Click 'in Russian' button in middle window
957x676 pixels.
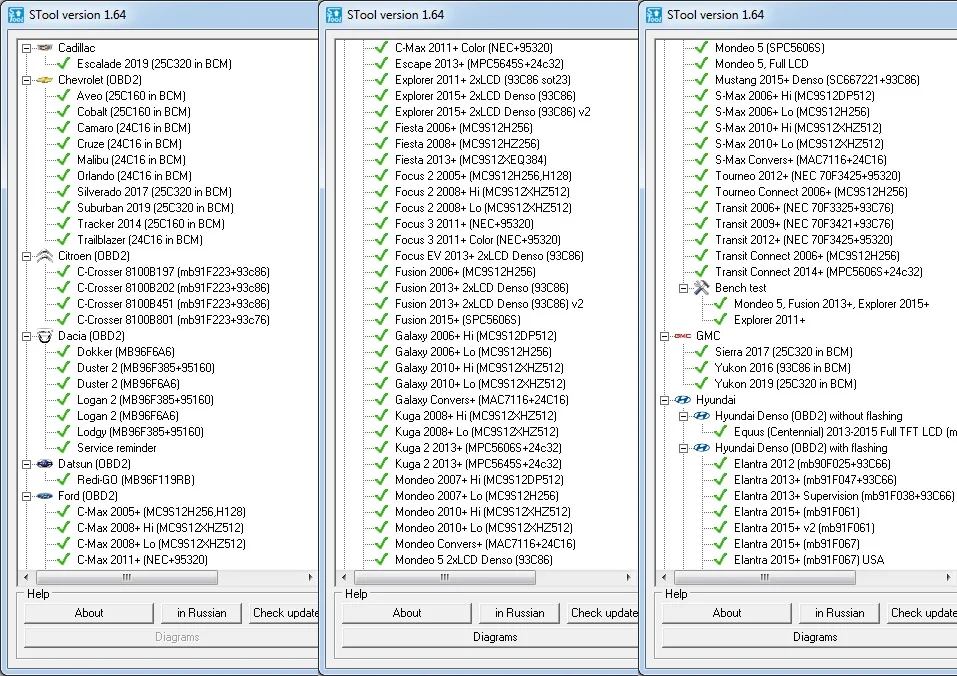[x=520, y=613]
